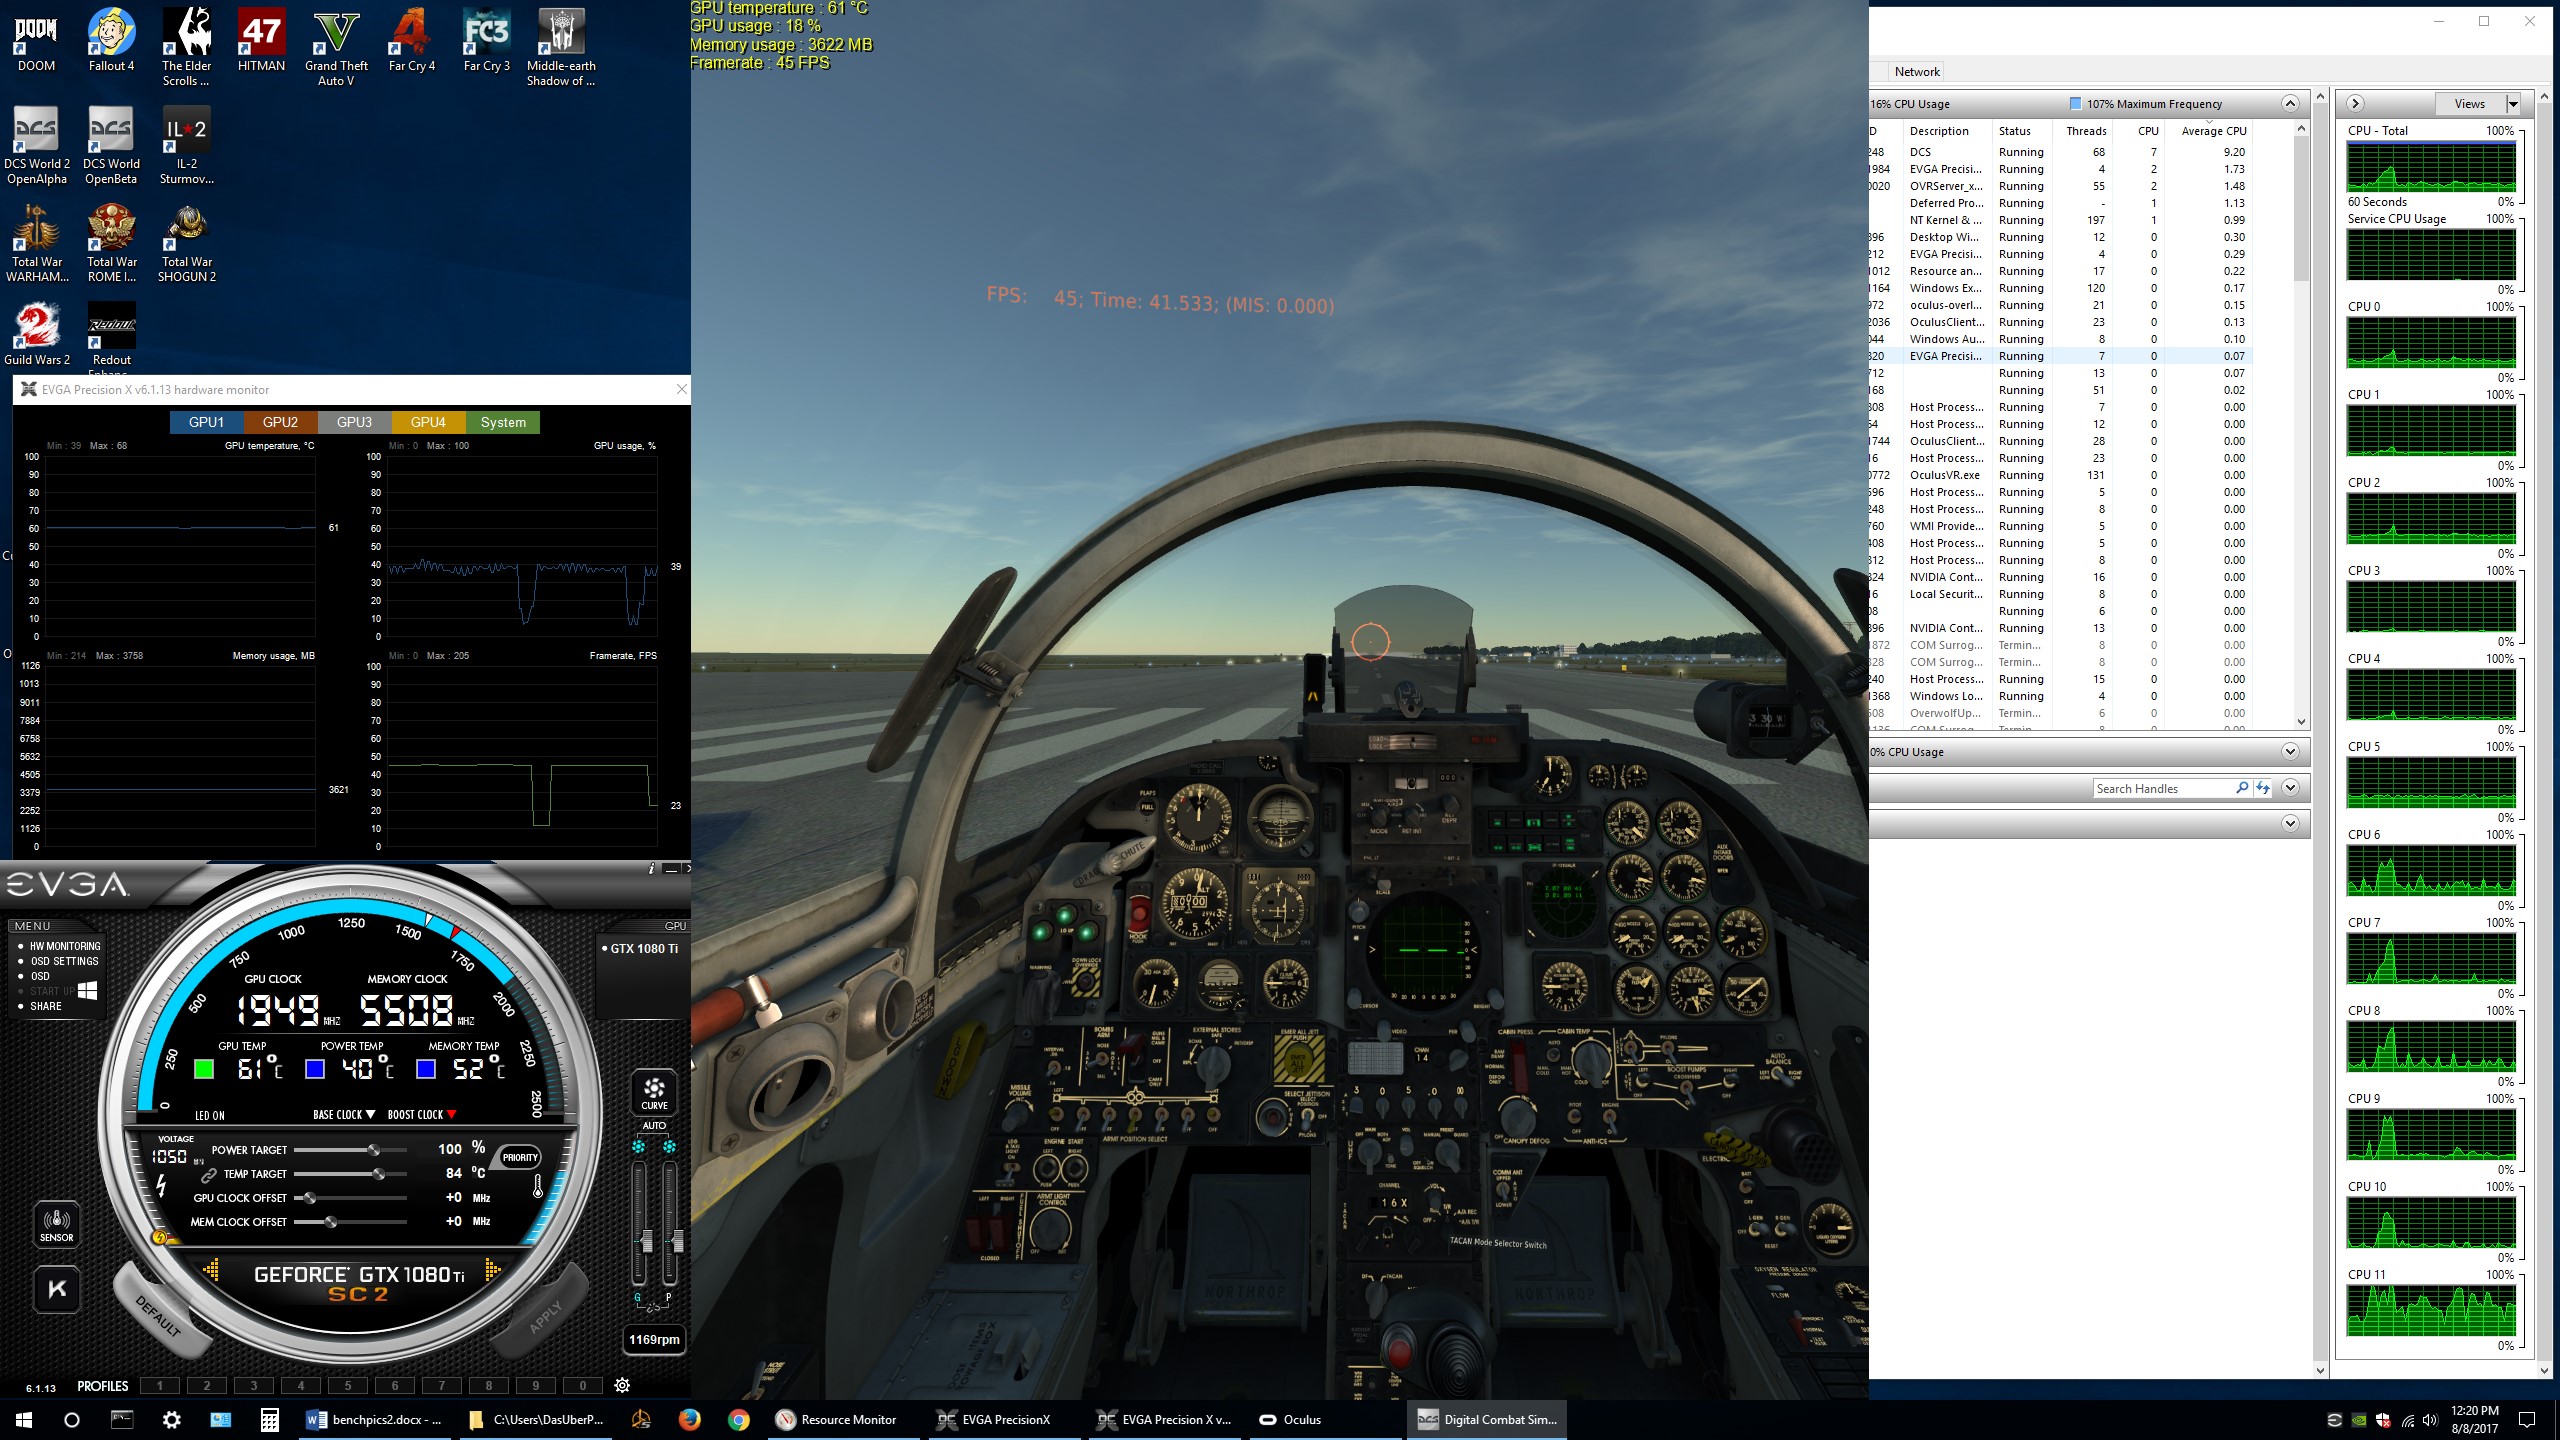
Task: Click the DEFAULT button
Action: pos(157,1316)
